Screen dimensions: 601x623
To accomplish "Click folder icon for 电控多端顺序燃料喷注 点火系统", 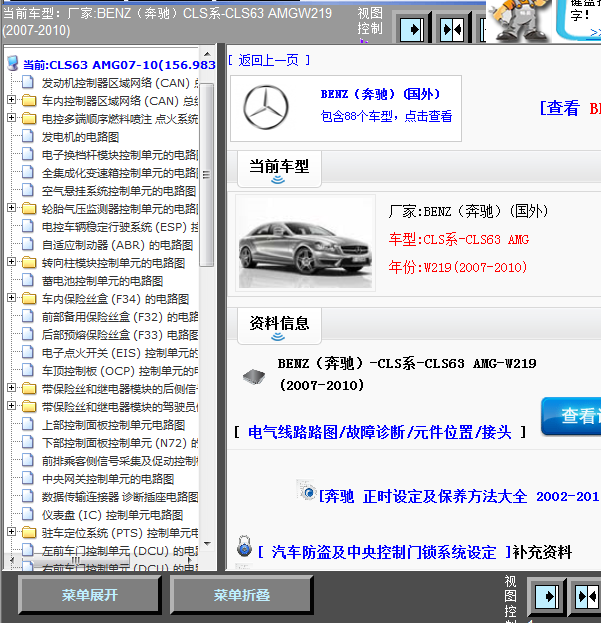I will click(x=29, y=118).
